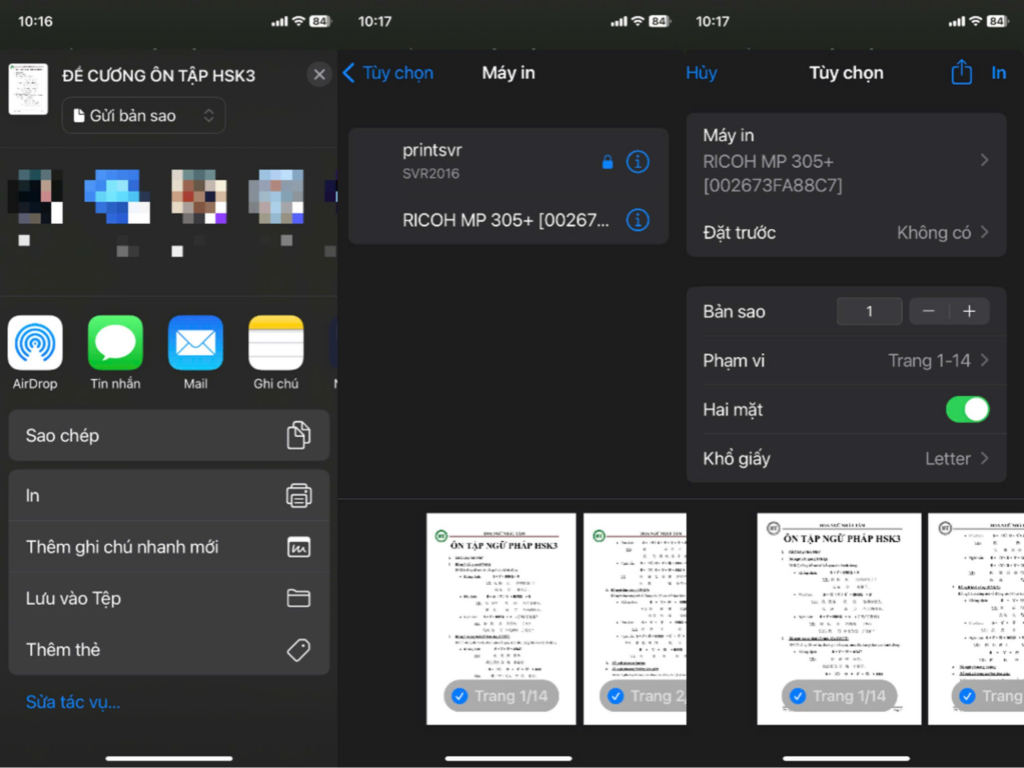Uncheck Trang 1/14 in printer list preview

point(460,696)
